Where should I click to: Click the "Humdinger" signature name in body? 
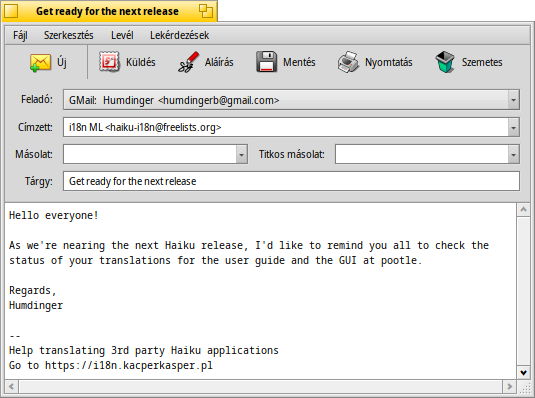(36, 305)
